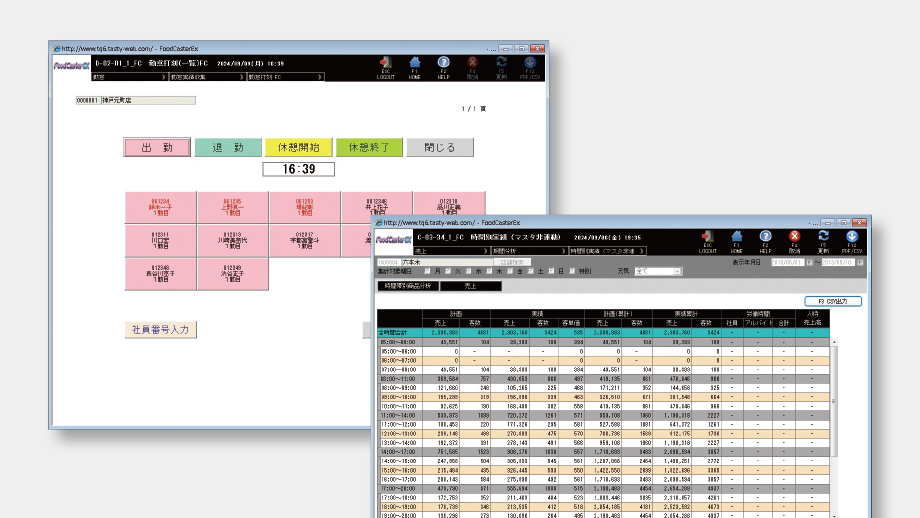The image size is (920, 518).
Task: Toggle the 特別 checkbox
Action: (x=573, y=271)
